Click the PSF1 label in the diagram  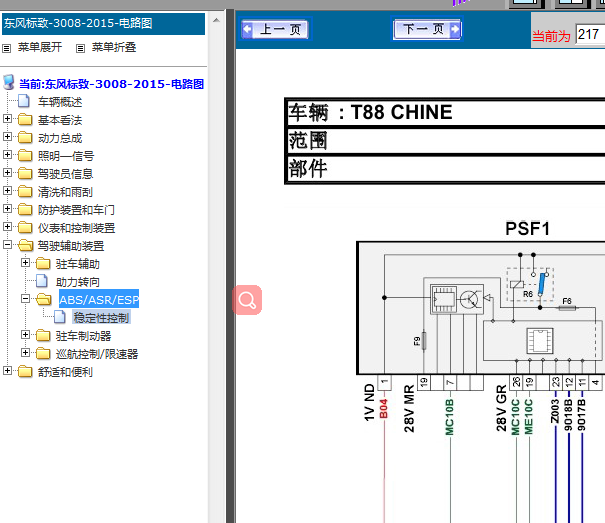[x=527, y=228]
